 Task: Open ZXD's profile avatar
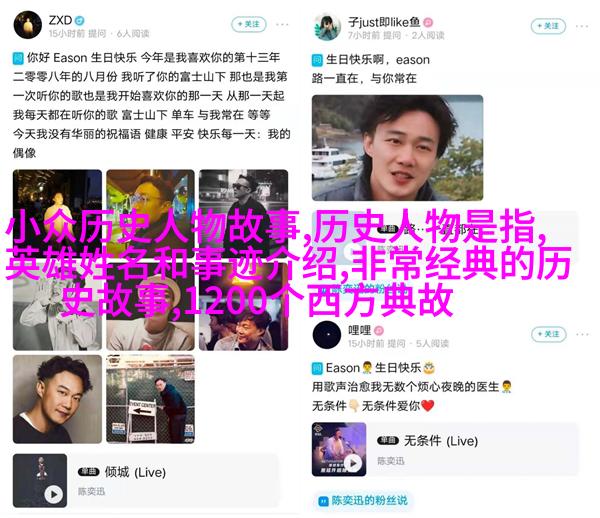28,25
